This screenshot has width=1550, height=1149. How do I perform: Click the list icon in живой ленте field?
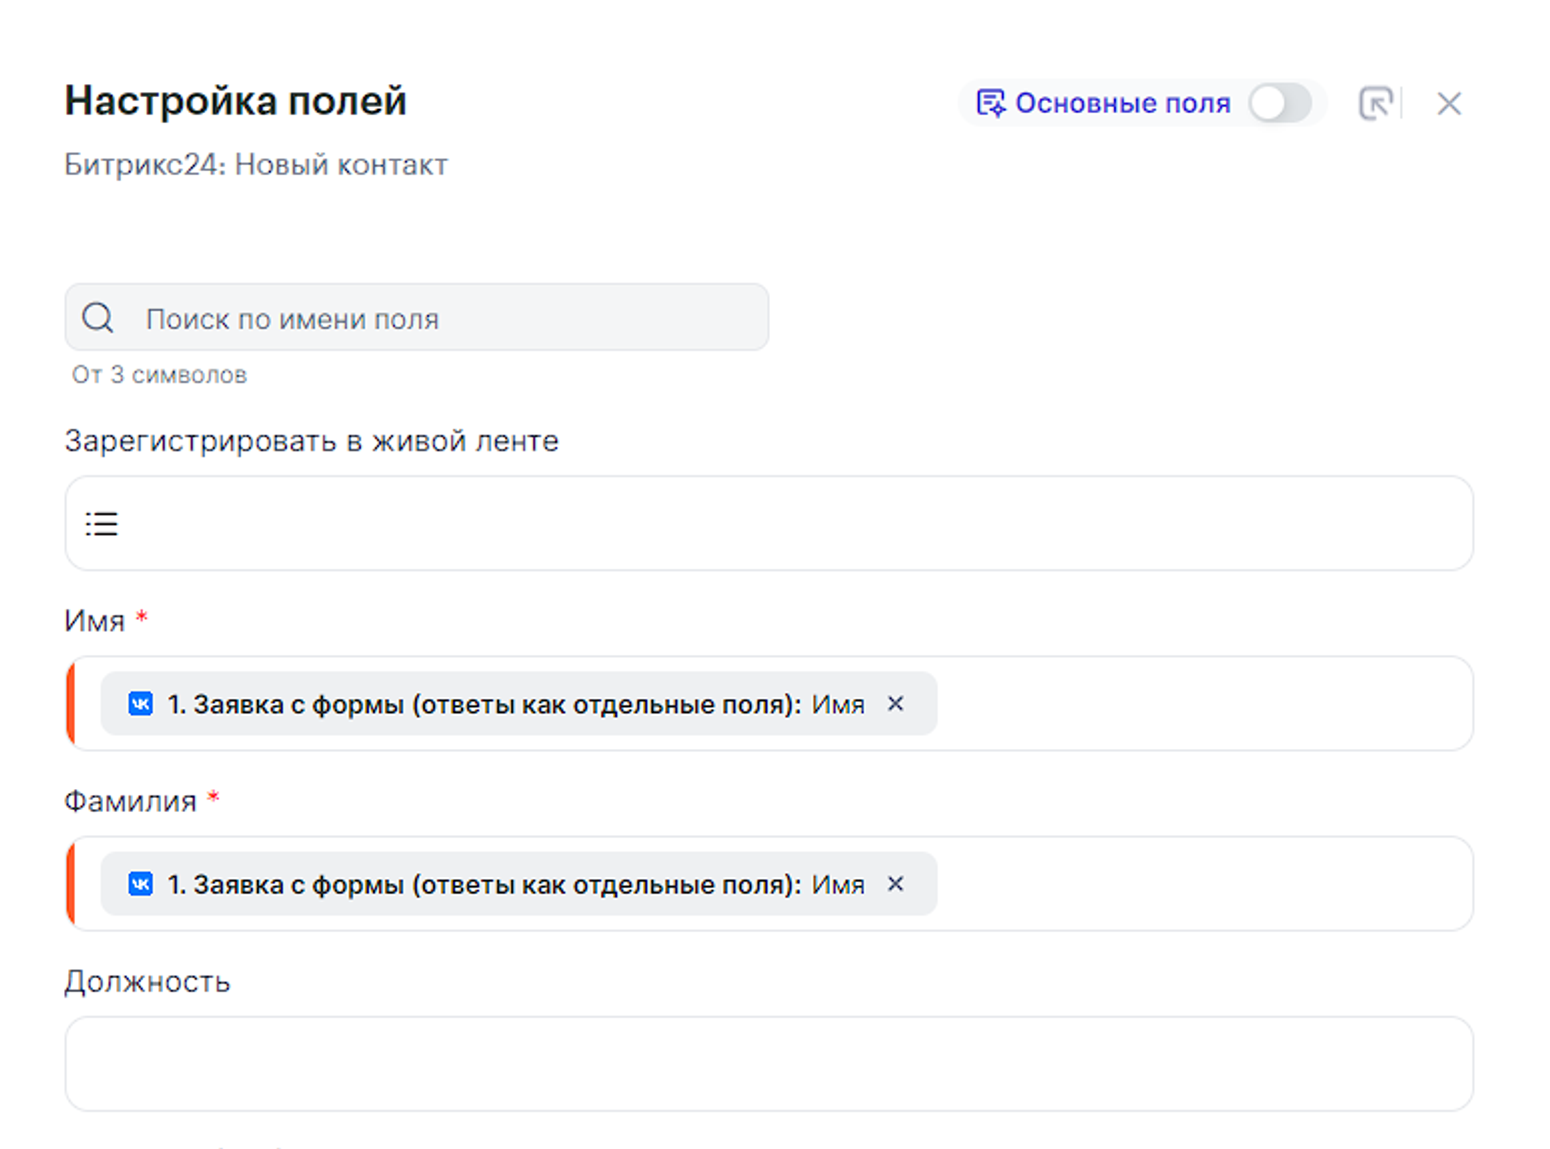[x=101, y=523]
